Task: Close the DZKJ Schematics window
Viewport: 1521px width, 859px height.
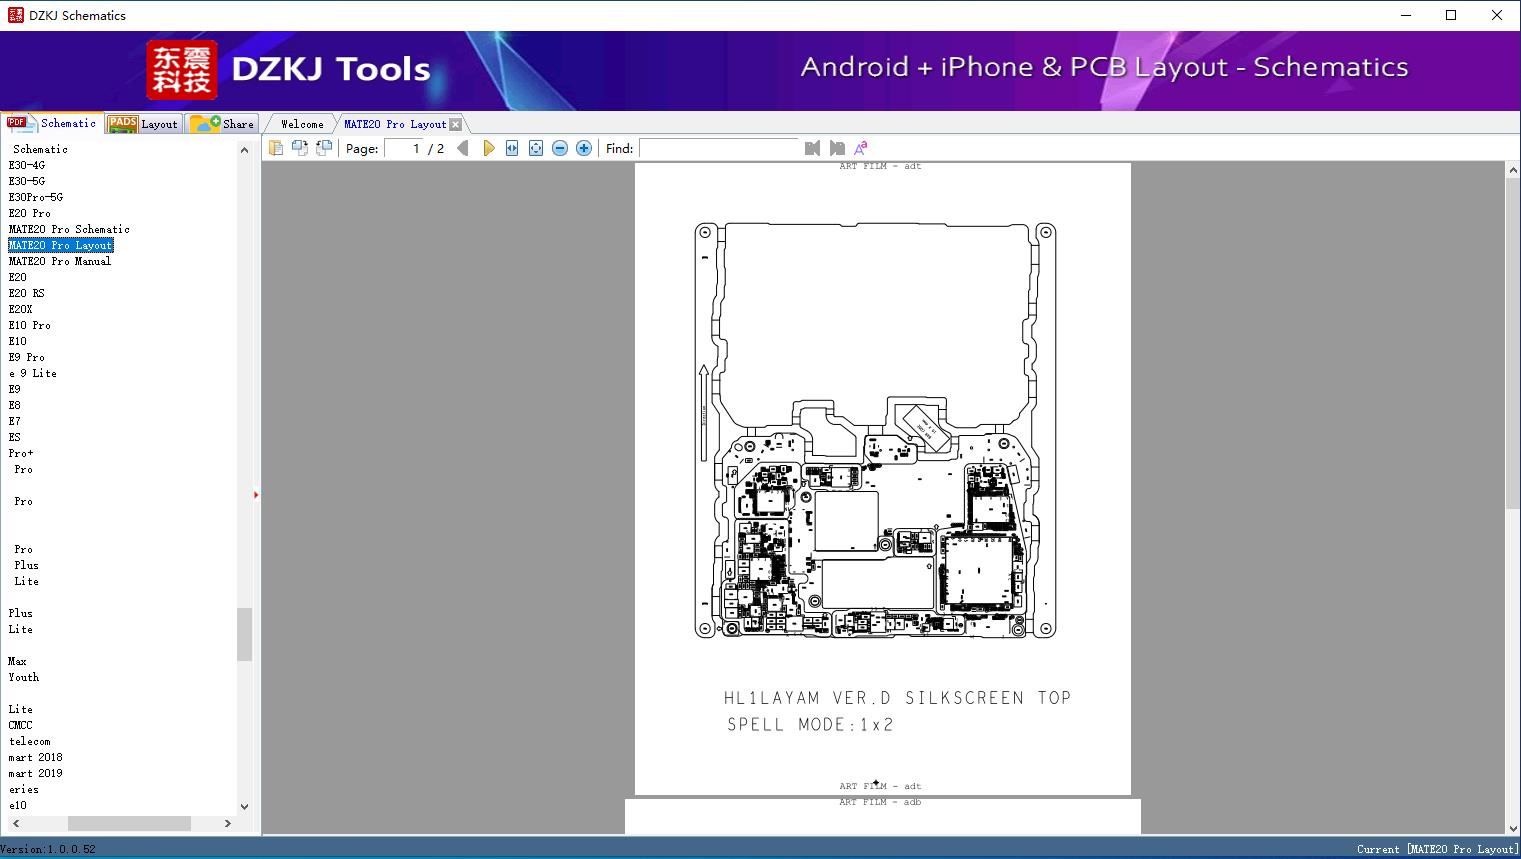Action: [1497, 15]
